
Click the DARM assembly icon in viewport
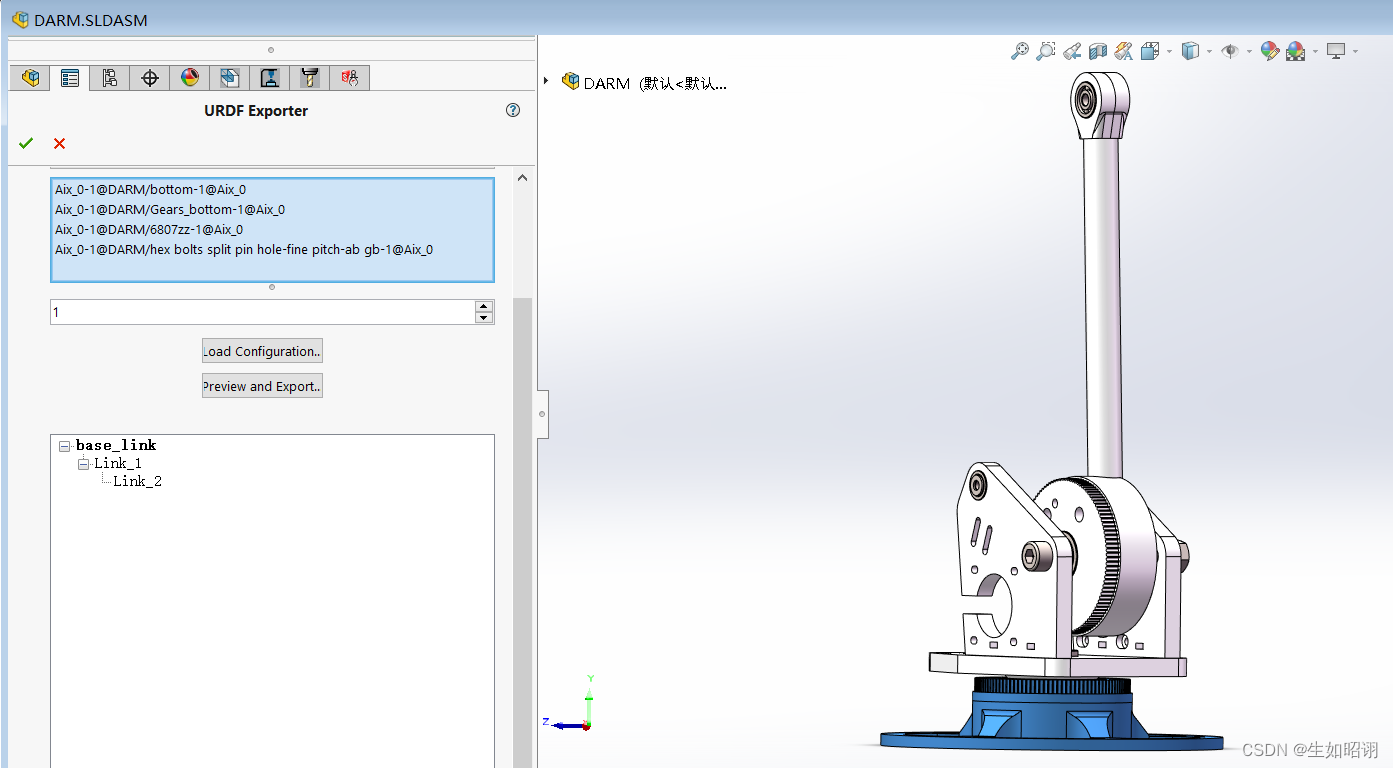tap(571, 81)
